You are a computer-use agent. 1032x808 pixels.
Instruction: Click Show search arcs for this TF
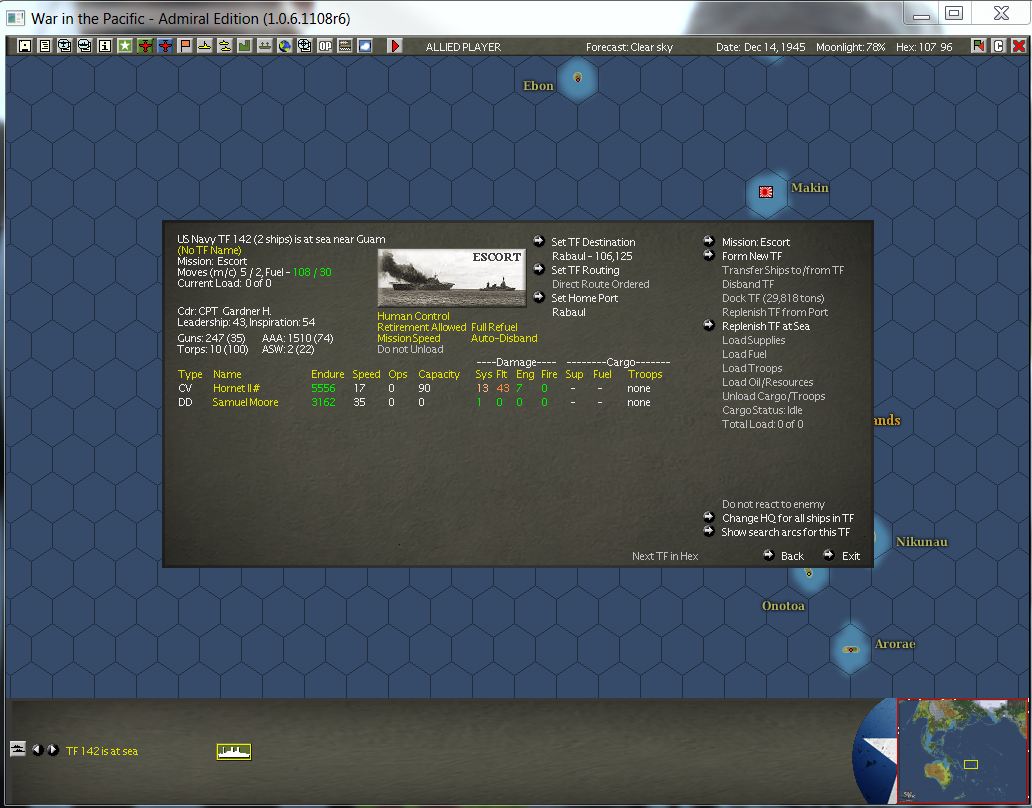click(785, 532)
